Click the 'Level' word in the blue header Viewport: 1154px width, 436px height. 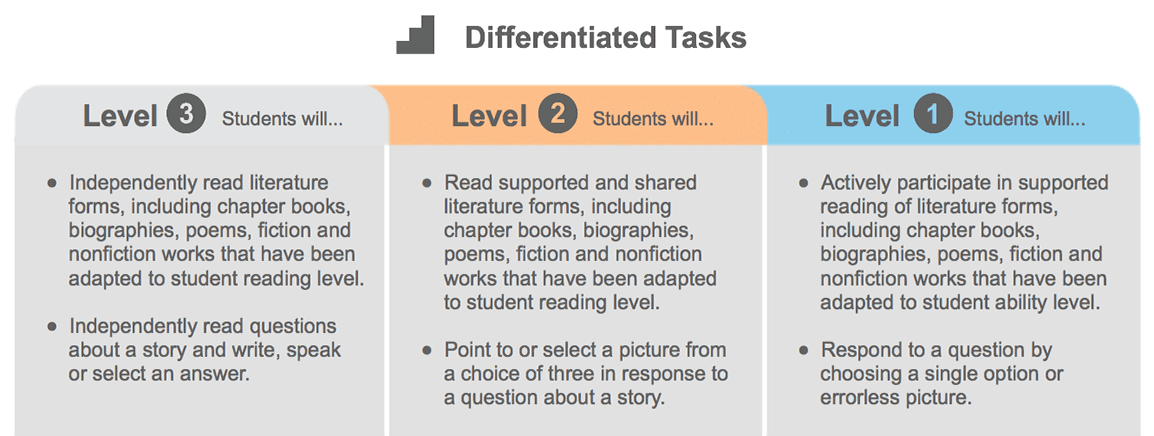(x=862, y=116)
